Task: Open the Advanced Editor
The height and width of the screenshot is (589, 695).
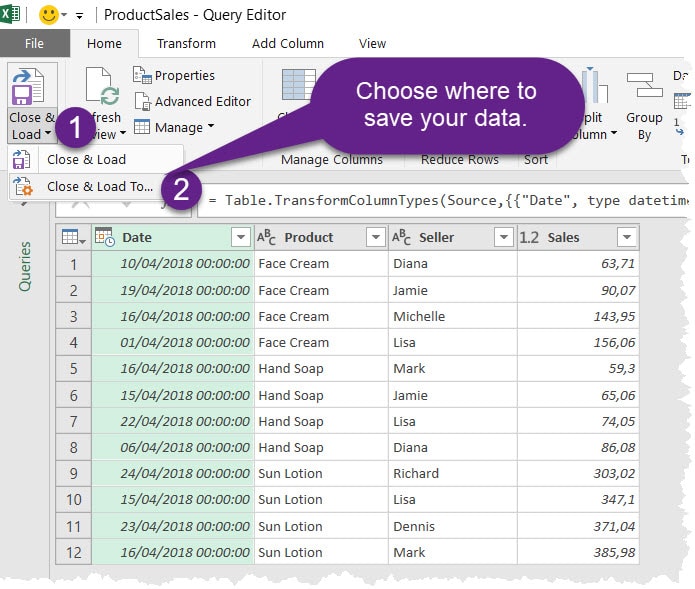Action: (x=192, y=101)
